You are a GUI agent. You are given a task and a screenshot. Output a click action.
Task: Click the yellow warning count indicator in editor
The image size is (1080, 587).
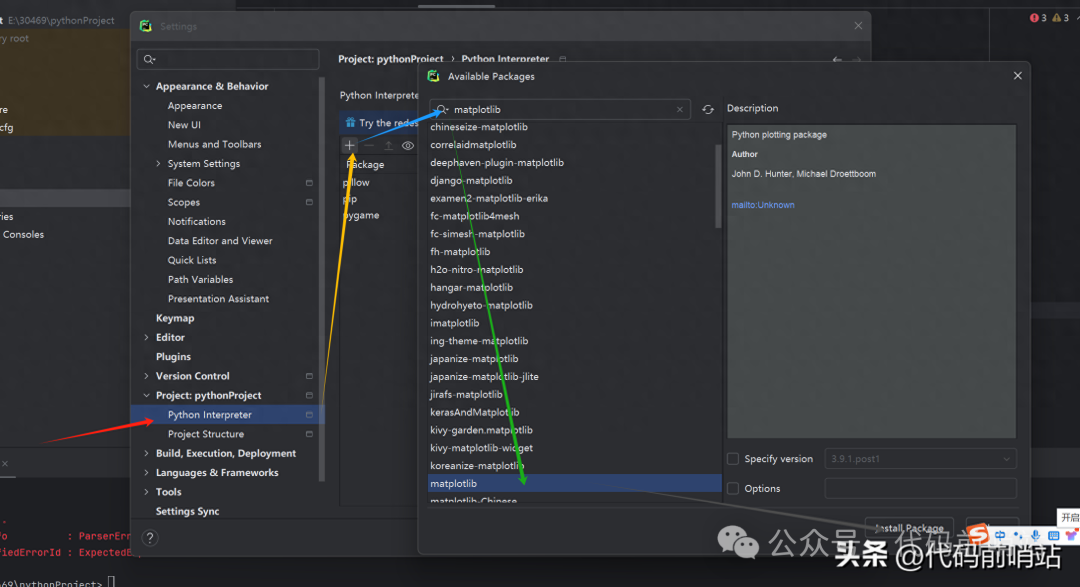pyautogui.click(x=1060, y=18)
